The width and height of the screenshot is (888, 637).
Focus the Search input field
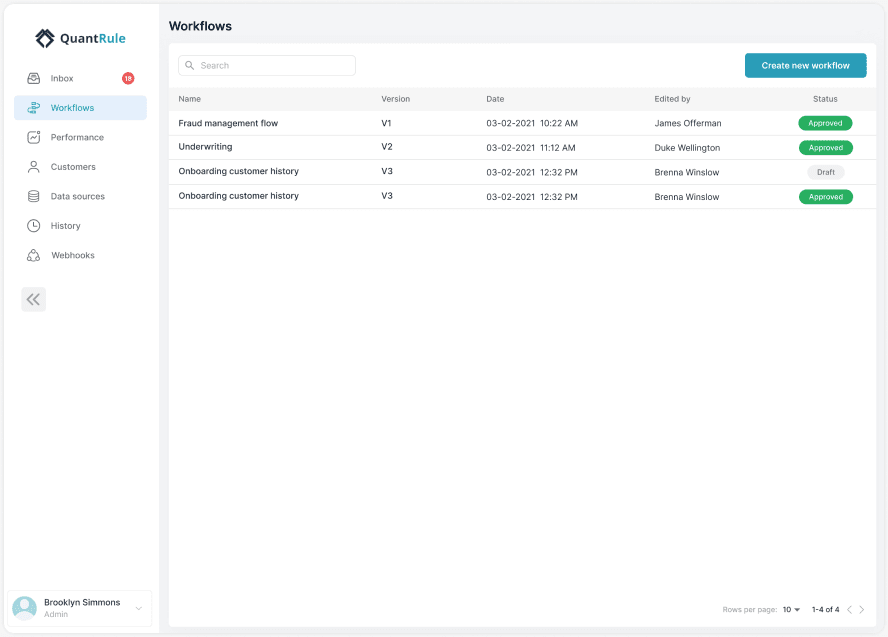point(267,65)
